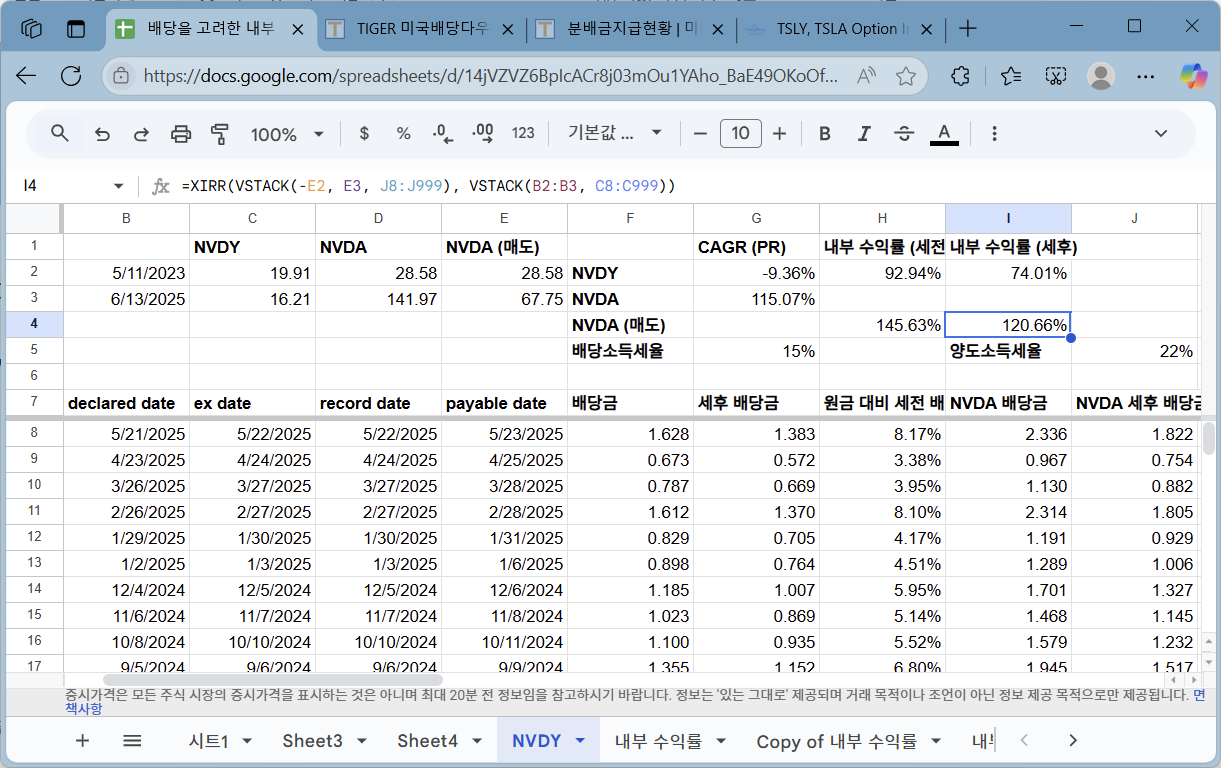Switch to Copy of 내부 수익률 tab
This screenshot has height=768, width=1221.
[x=836, y=741]
